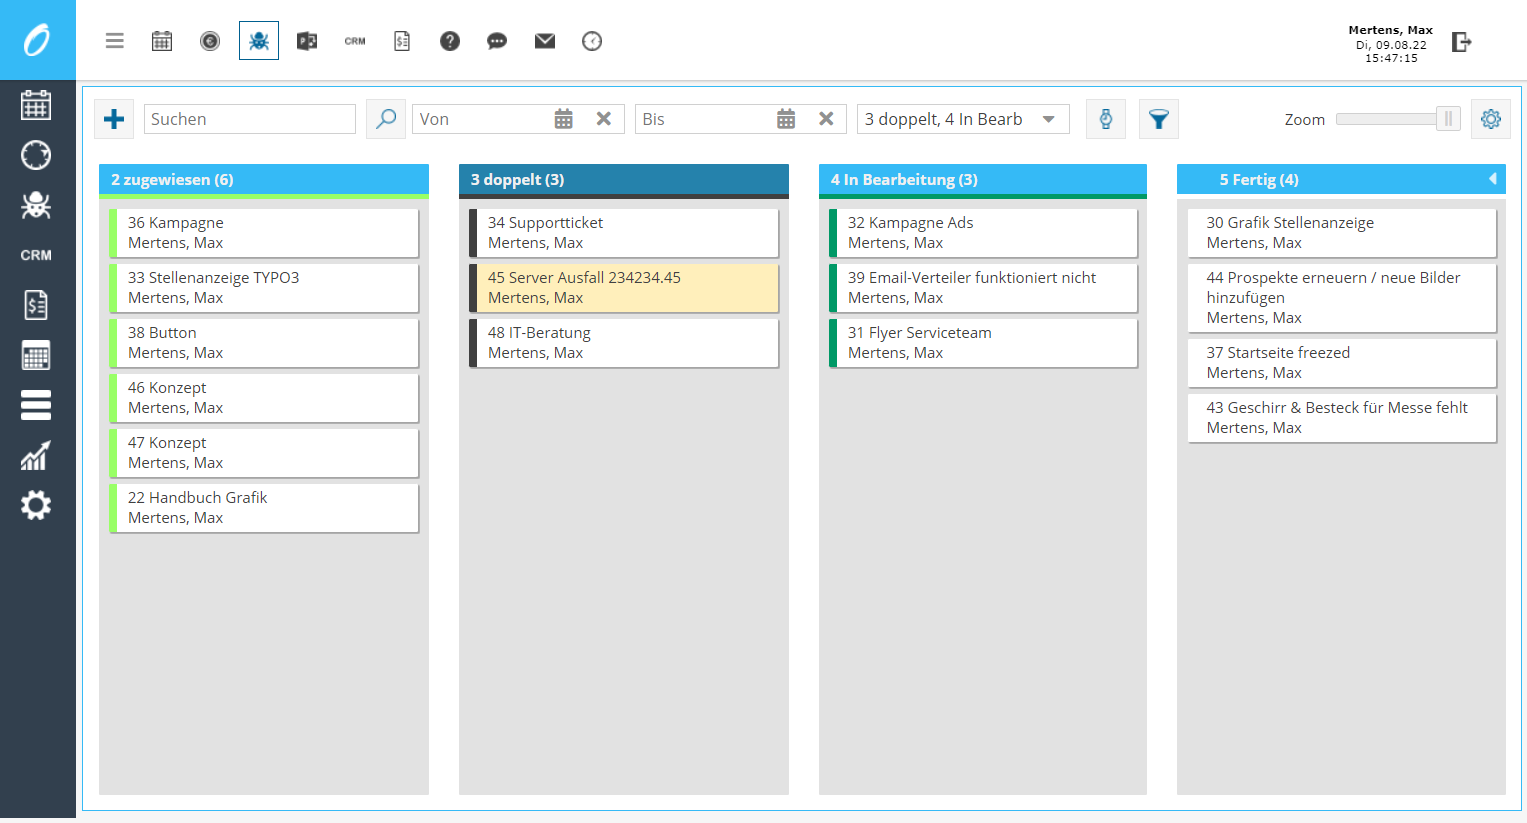Open the hamburger main menu
This screenshot has width=1527, height=823.
click(x=114, y=40)
